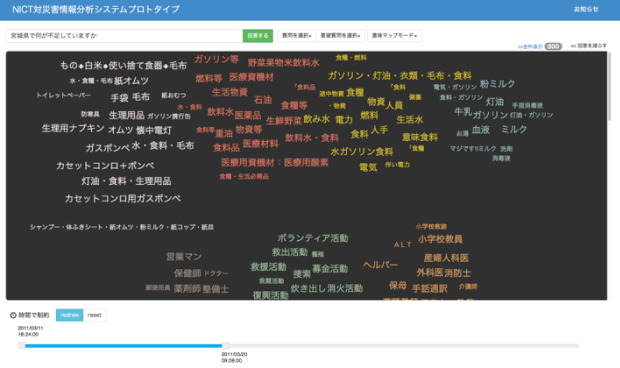Click the green 回答する button
This screenshot has height=368, width=620.
pyautogui.click(x=258, y=36)
